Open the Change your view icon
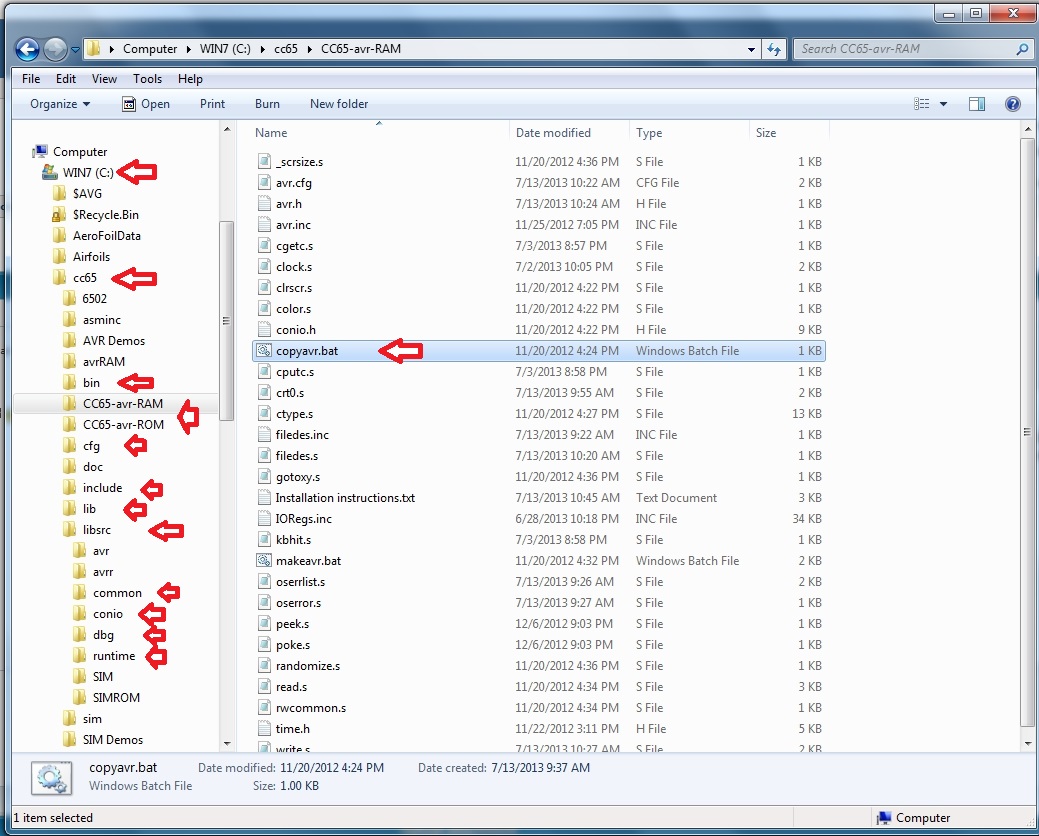 922,104
